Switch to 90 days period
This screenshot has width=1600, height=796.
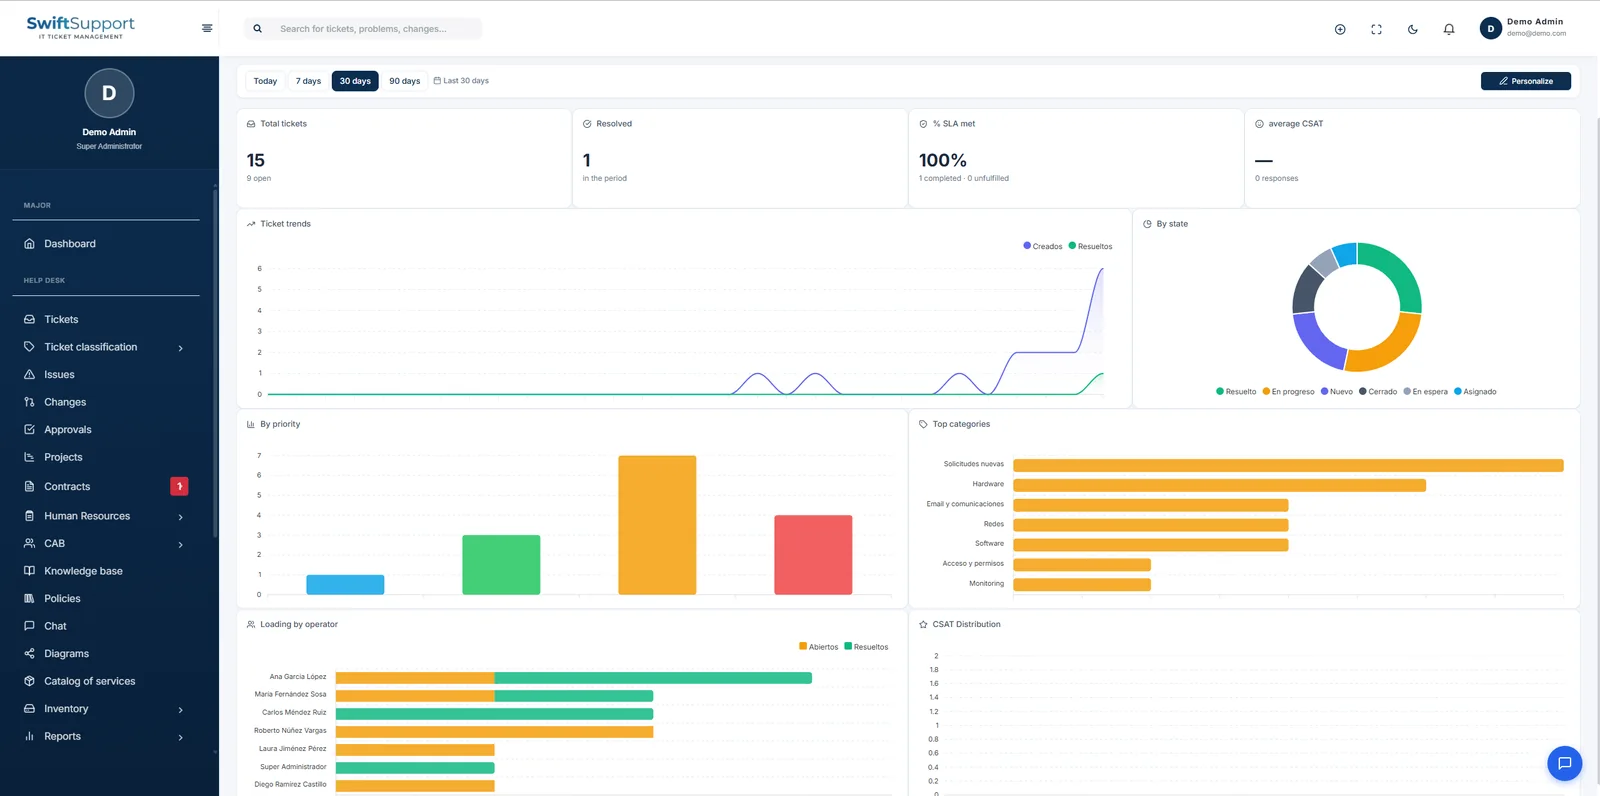click(x=405, y=81)
